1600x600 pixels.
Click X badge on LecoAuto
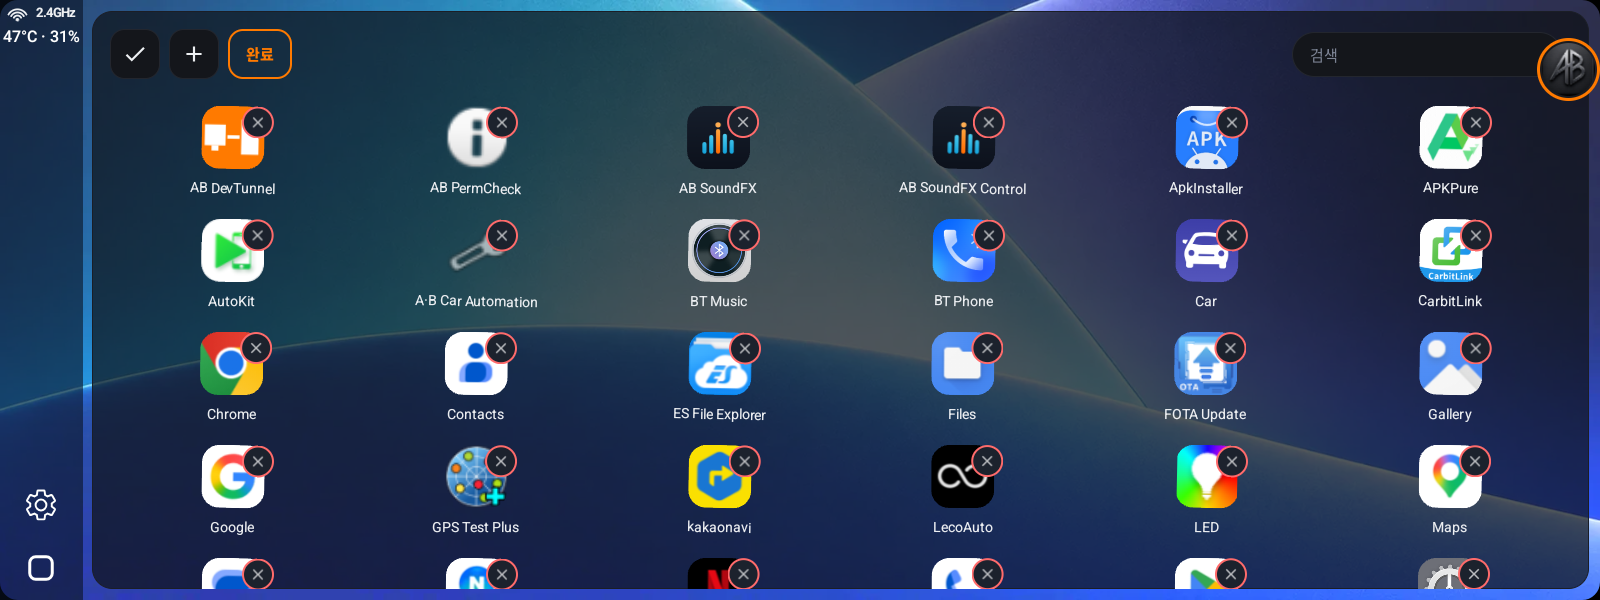tap(987, 461)
